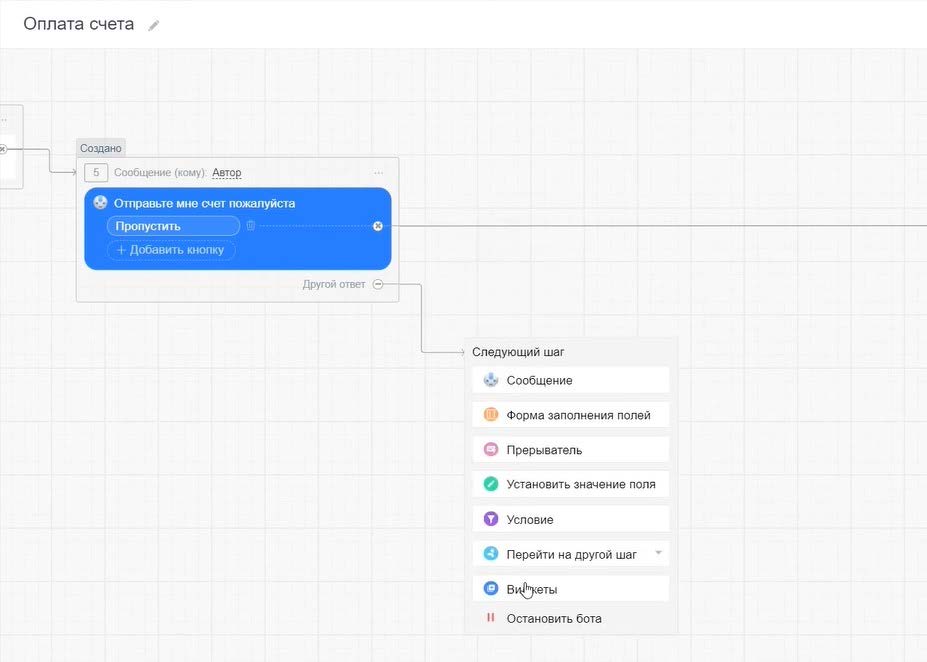Select Прерыватель from next step menu
The image size is (927, 662).
[544, 450]
